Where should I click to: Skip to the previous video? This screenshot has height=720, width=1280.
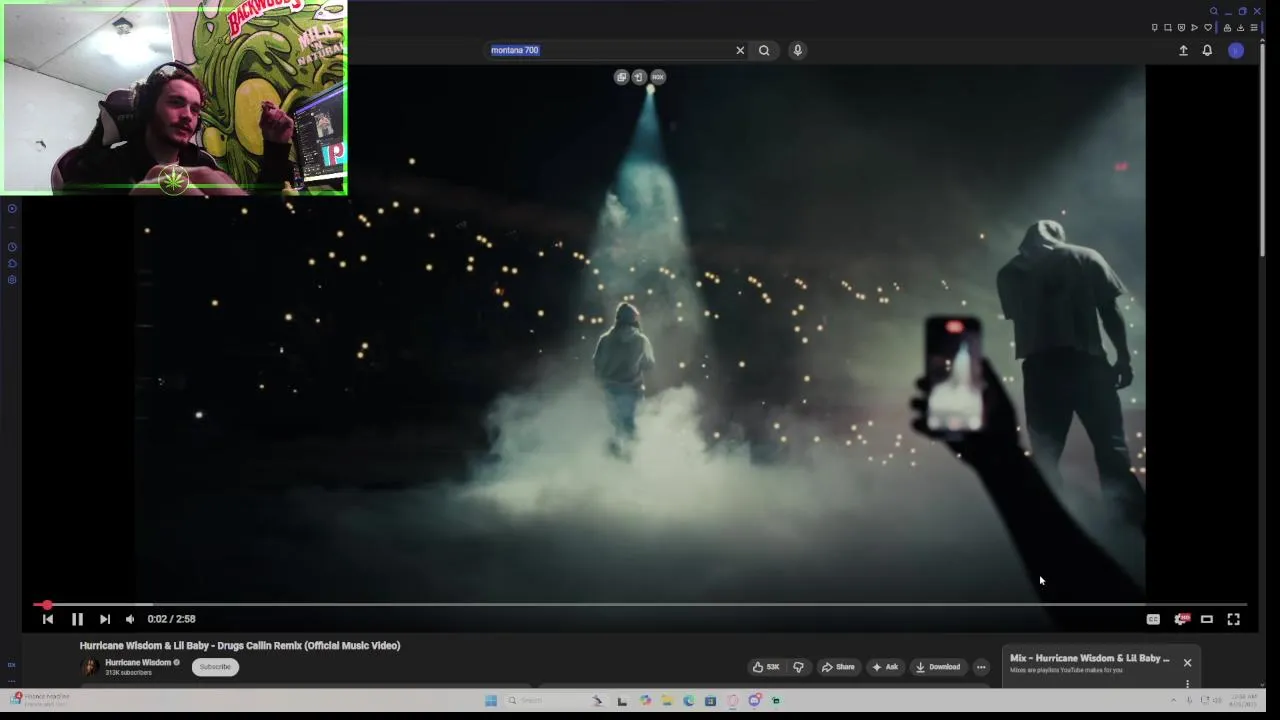tap(48, 619)
